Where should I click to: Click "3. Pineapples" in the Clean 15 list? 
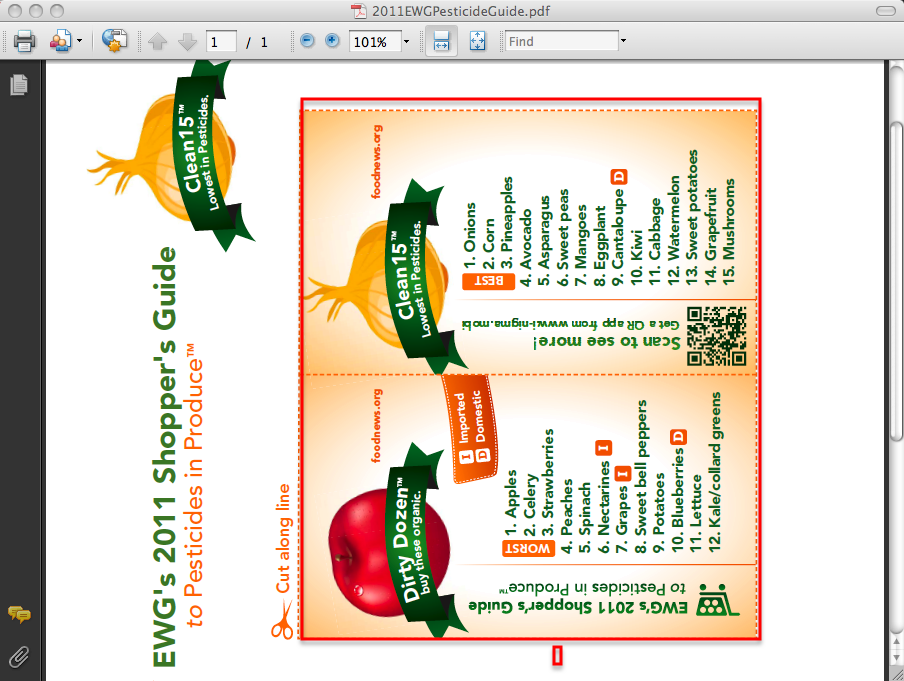tap(507, 222)
